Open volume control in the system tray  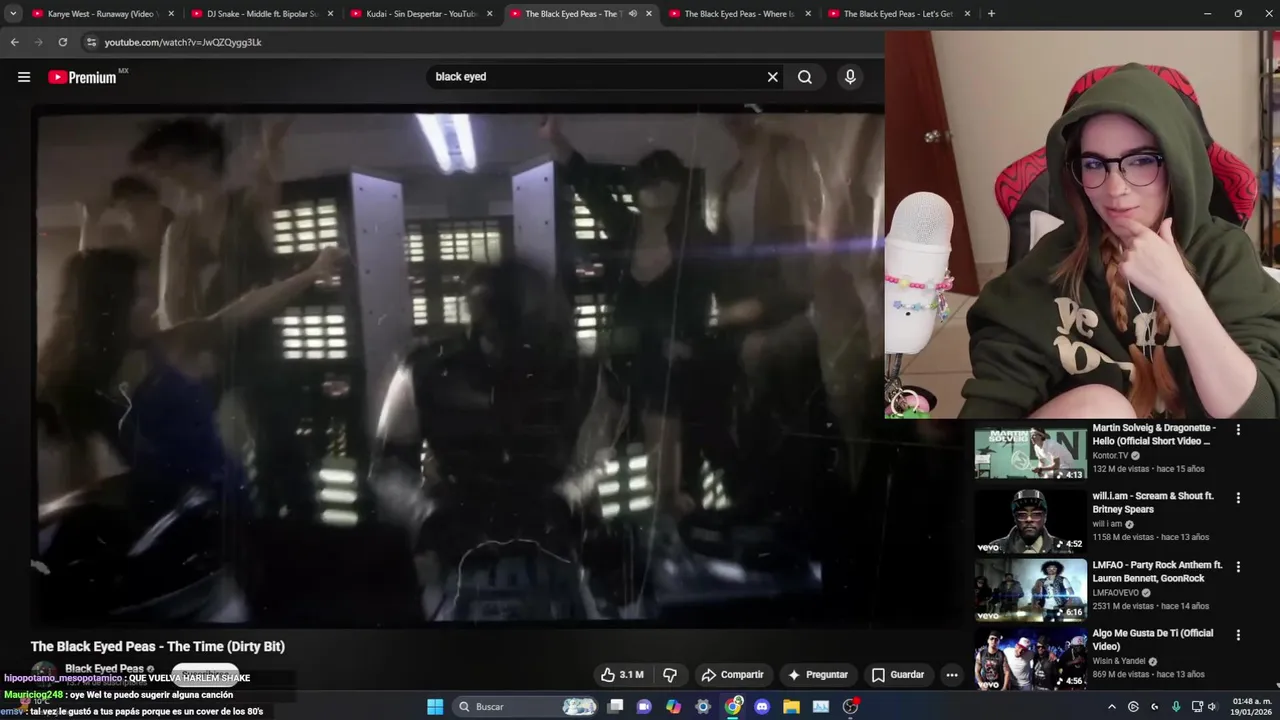(1212, 707)
